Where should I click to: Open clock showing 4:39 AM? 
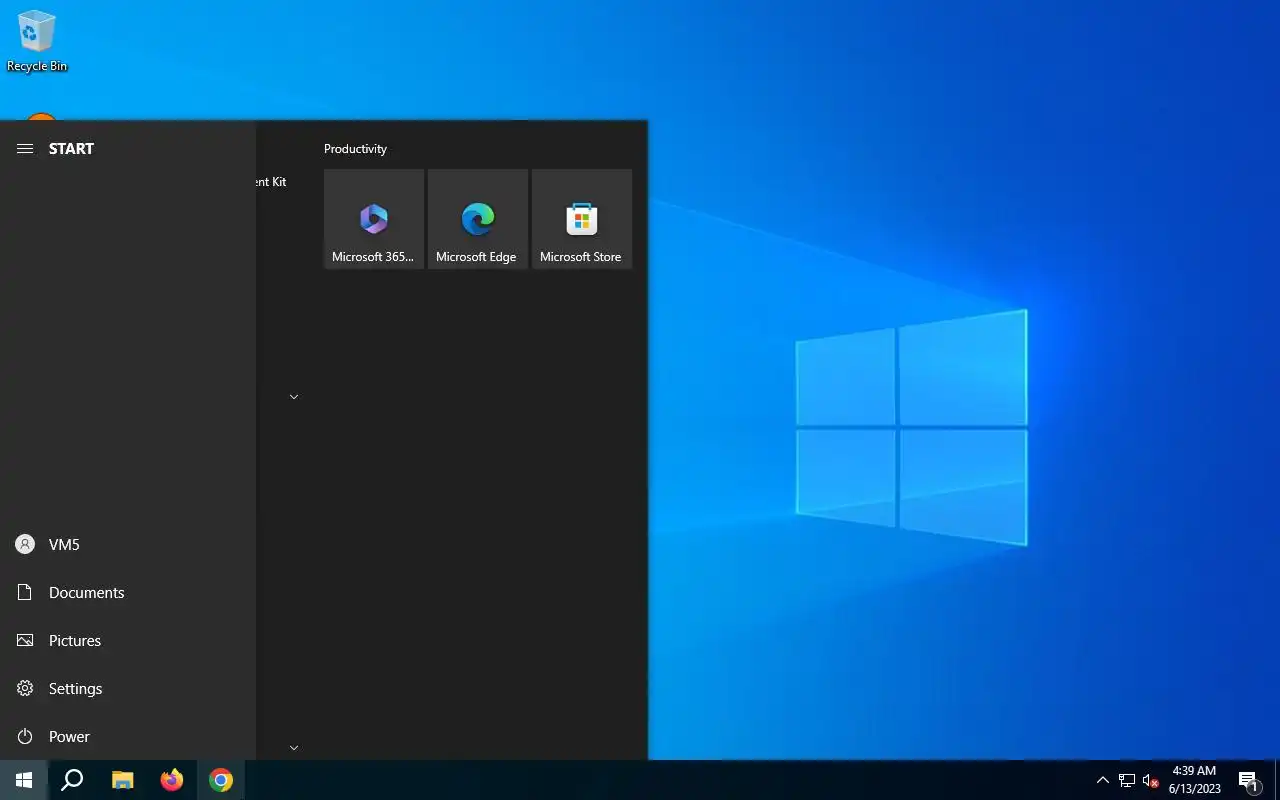click(1194, 780)
